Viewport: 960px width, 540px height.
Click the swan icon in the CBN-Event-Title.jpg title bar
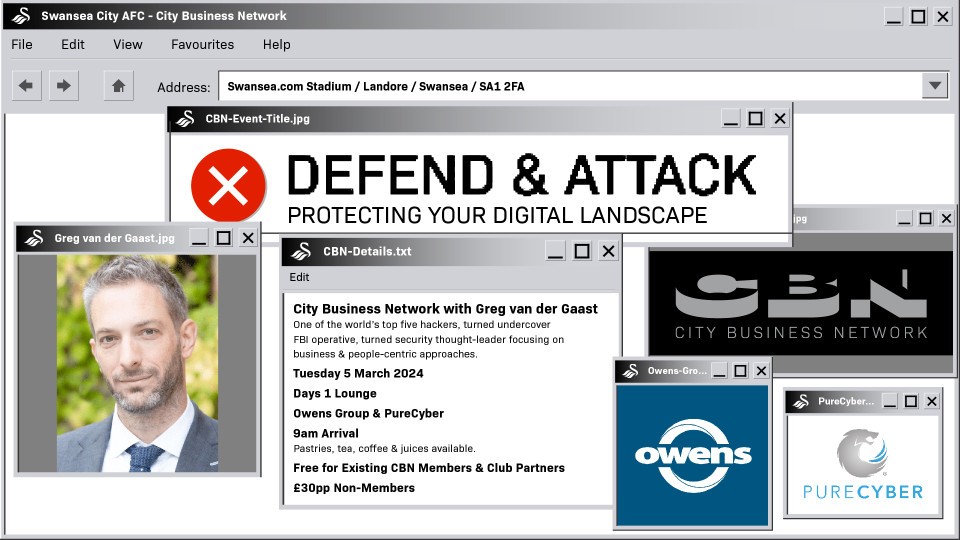click(x=185, y=118)
